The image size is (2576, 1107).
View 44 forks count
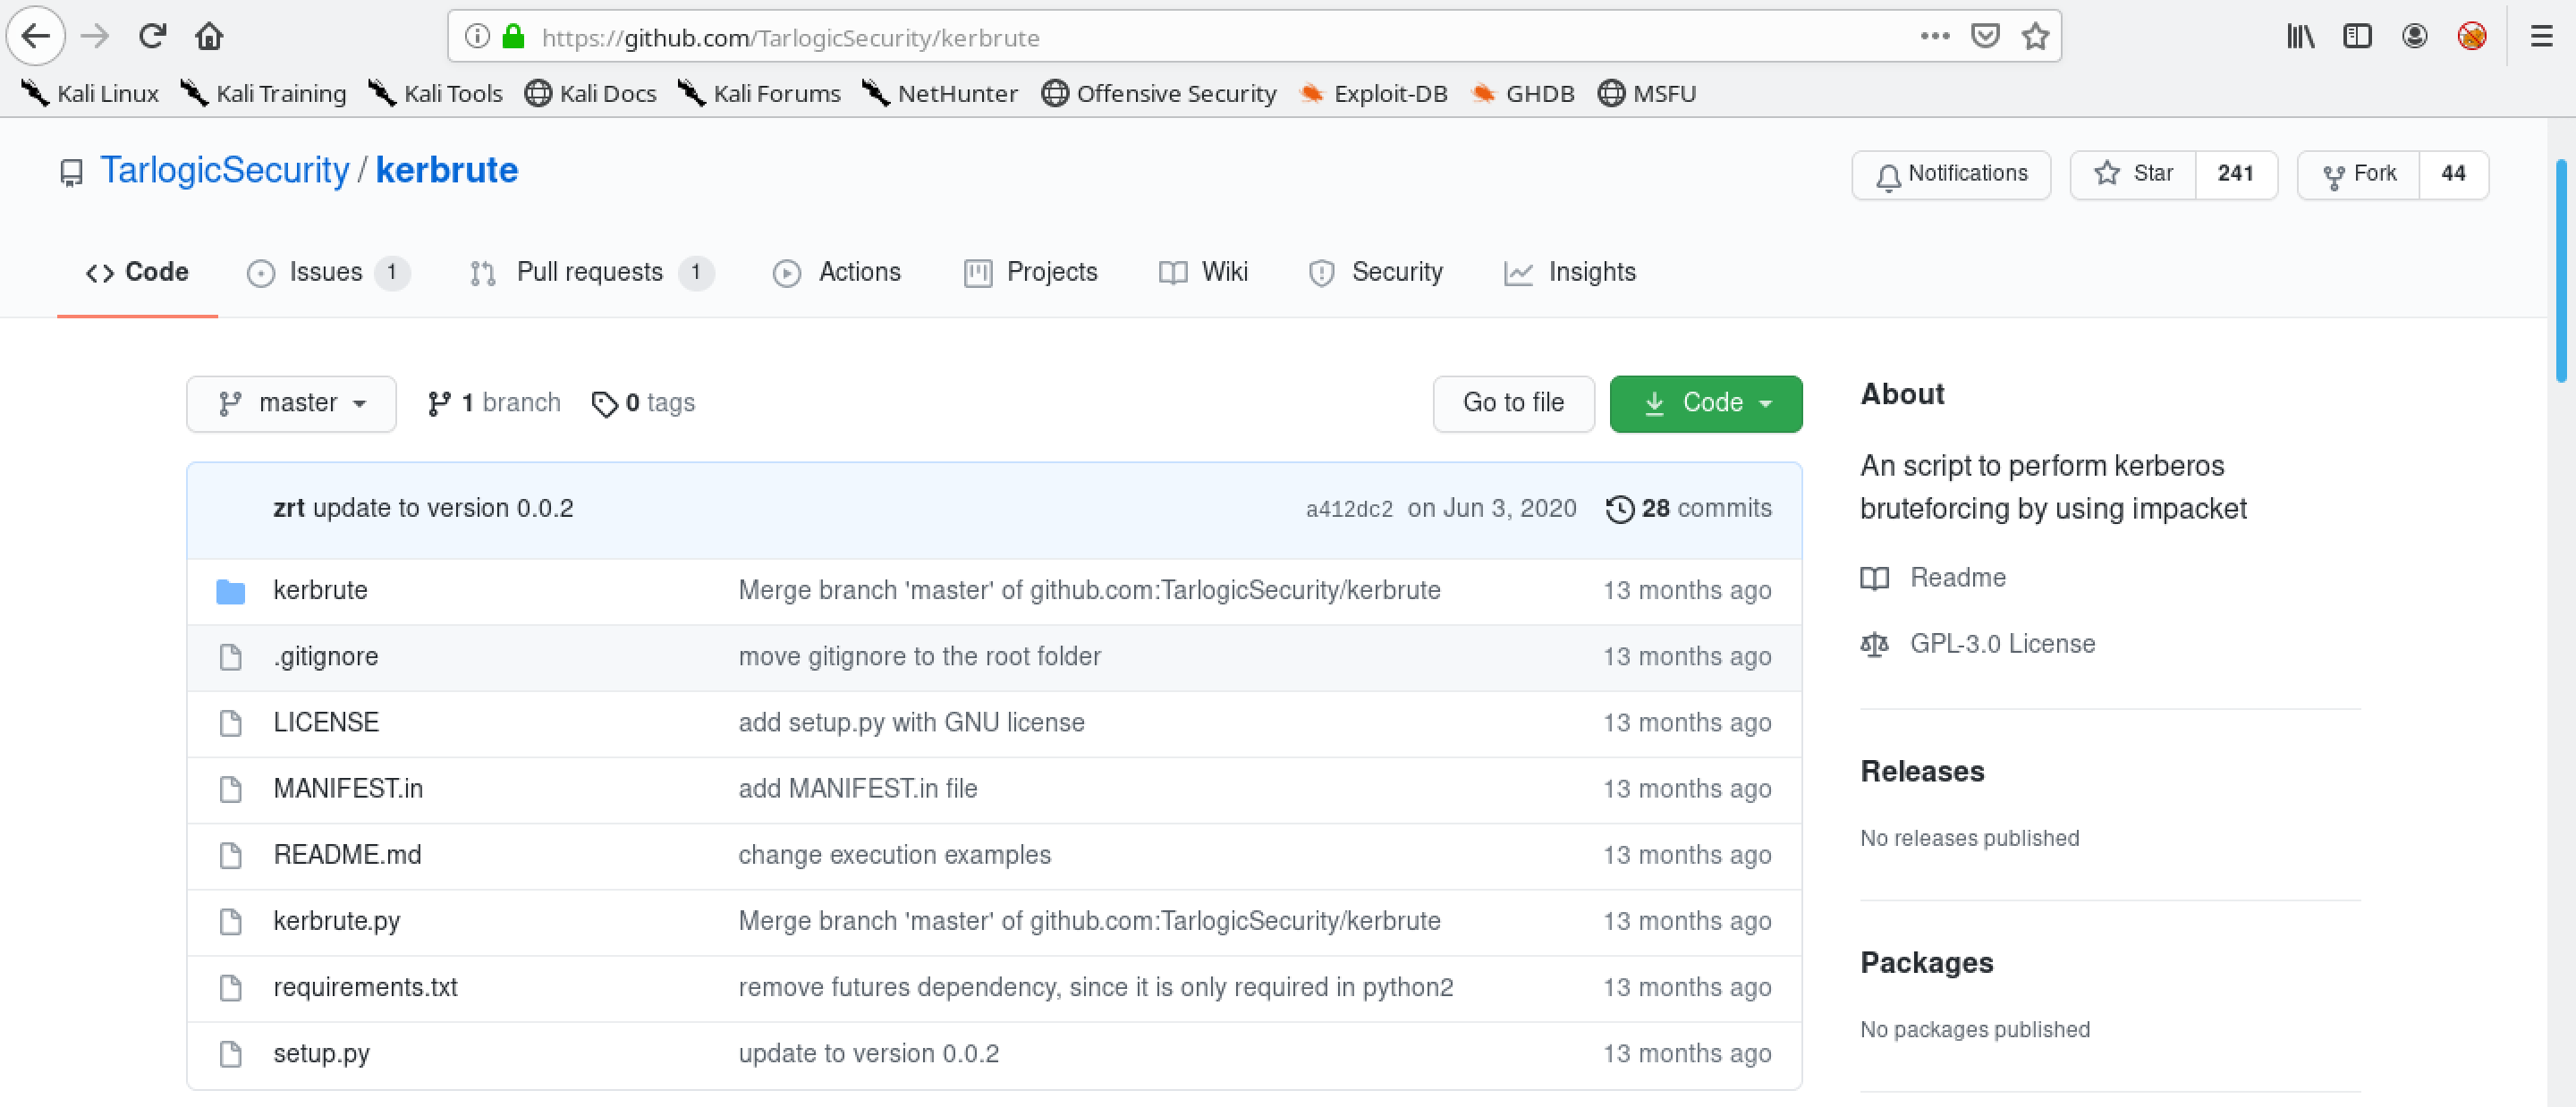tap(2453, 174)
